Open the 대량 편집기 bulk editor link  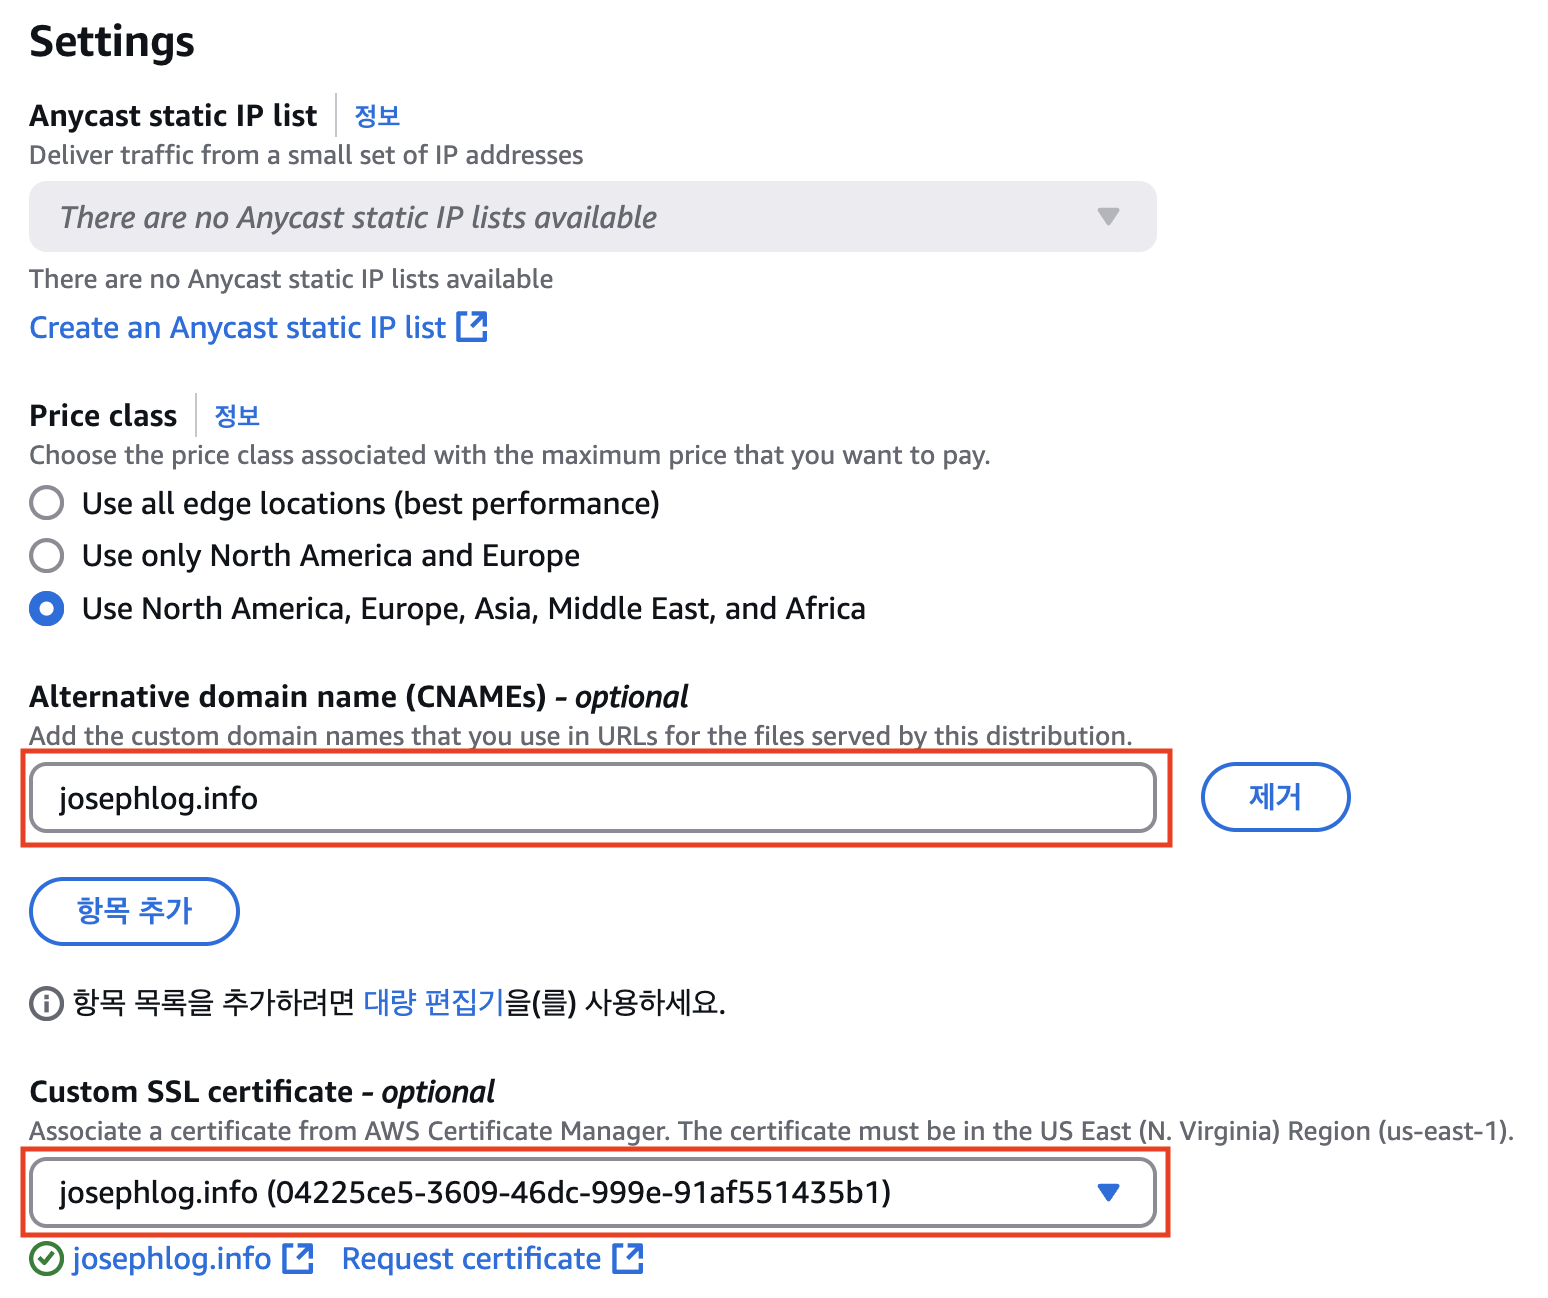coord(433,1002)
